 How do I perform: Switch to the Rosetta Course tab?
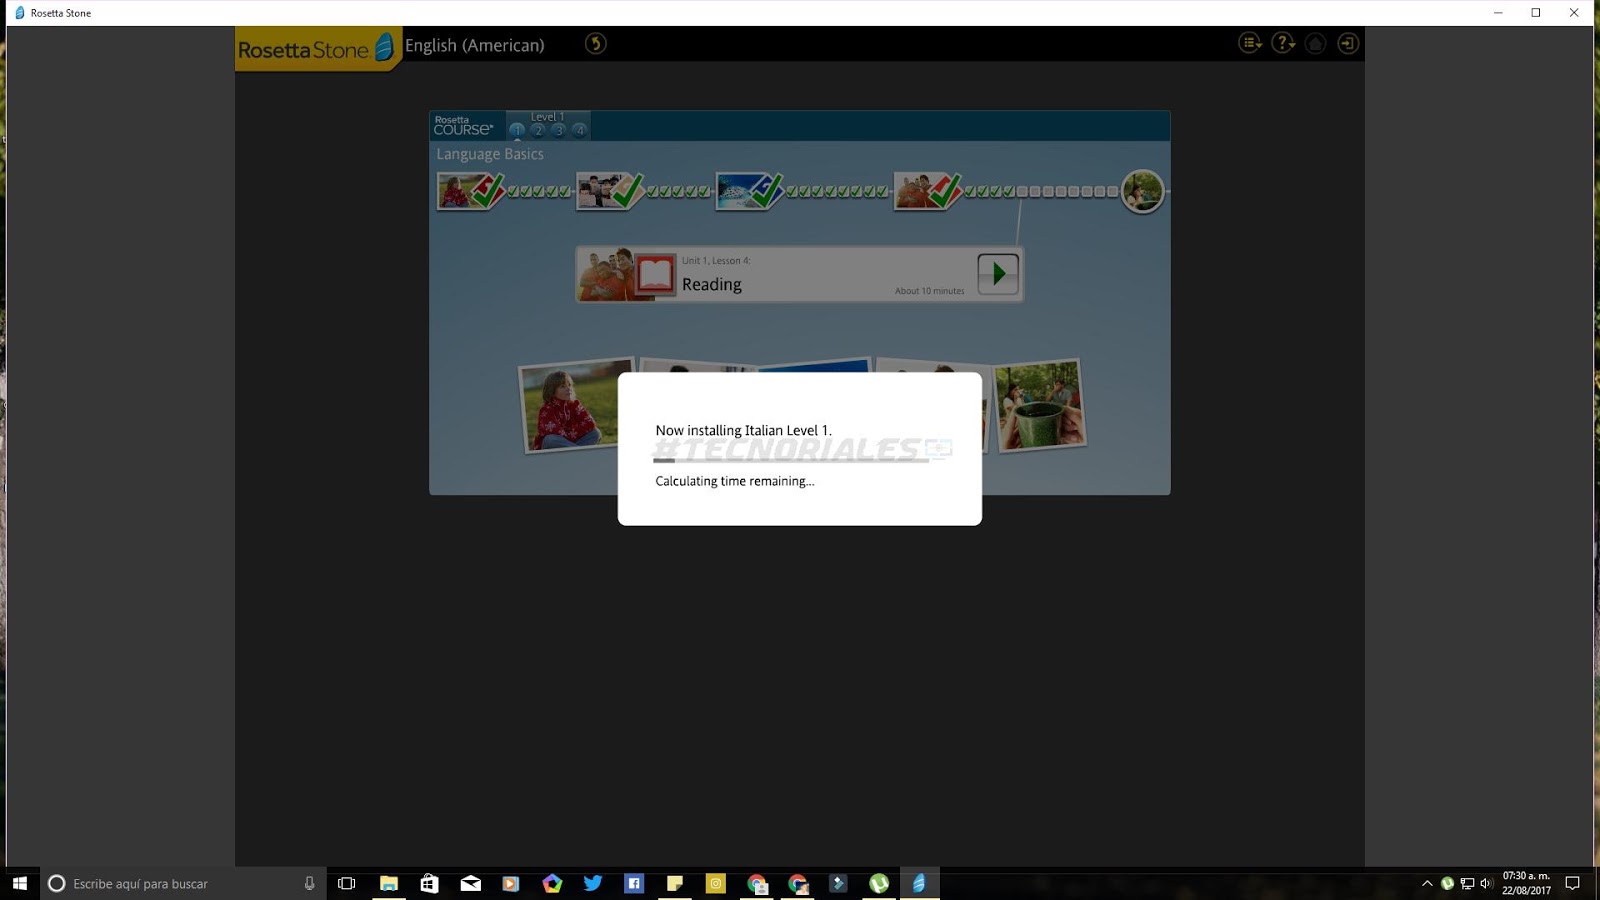coord(465,125)
